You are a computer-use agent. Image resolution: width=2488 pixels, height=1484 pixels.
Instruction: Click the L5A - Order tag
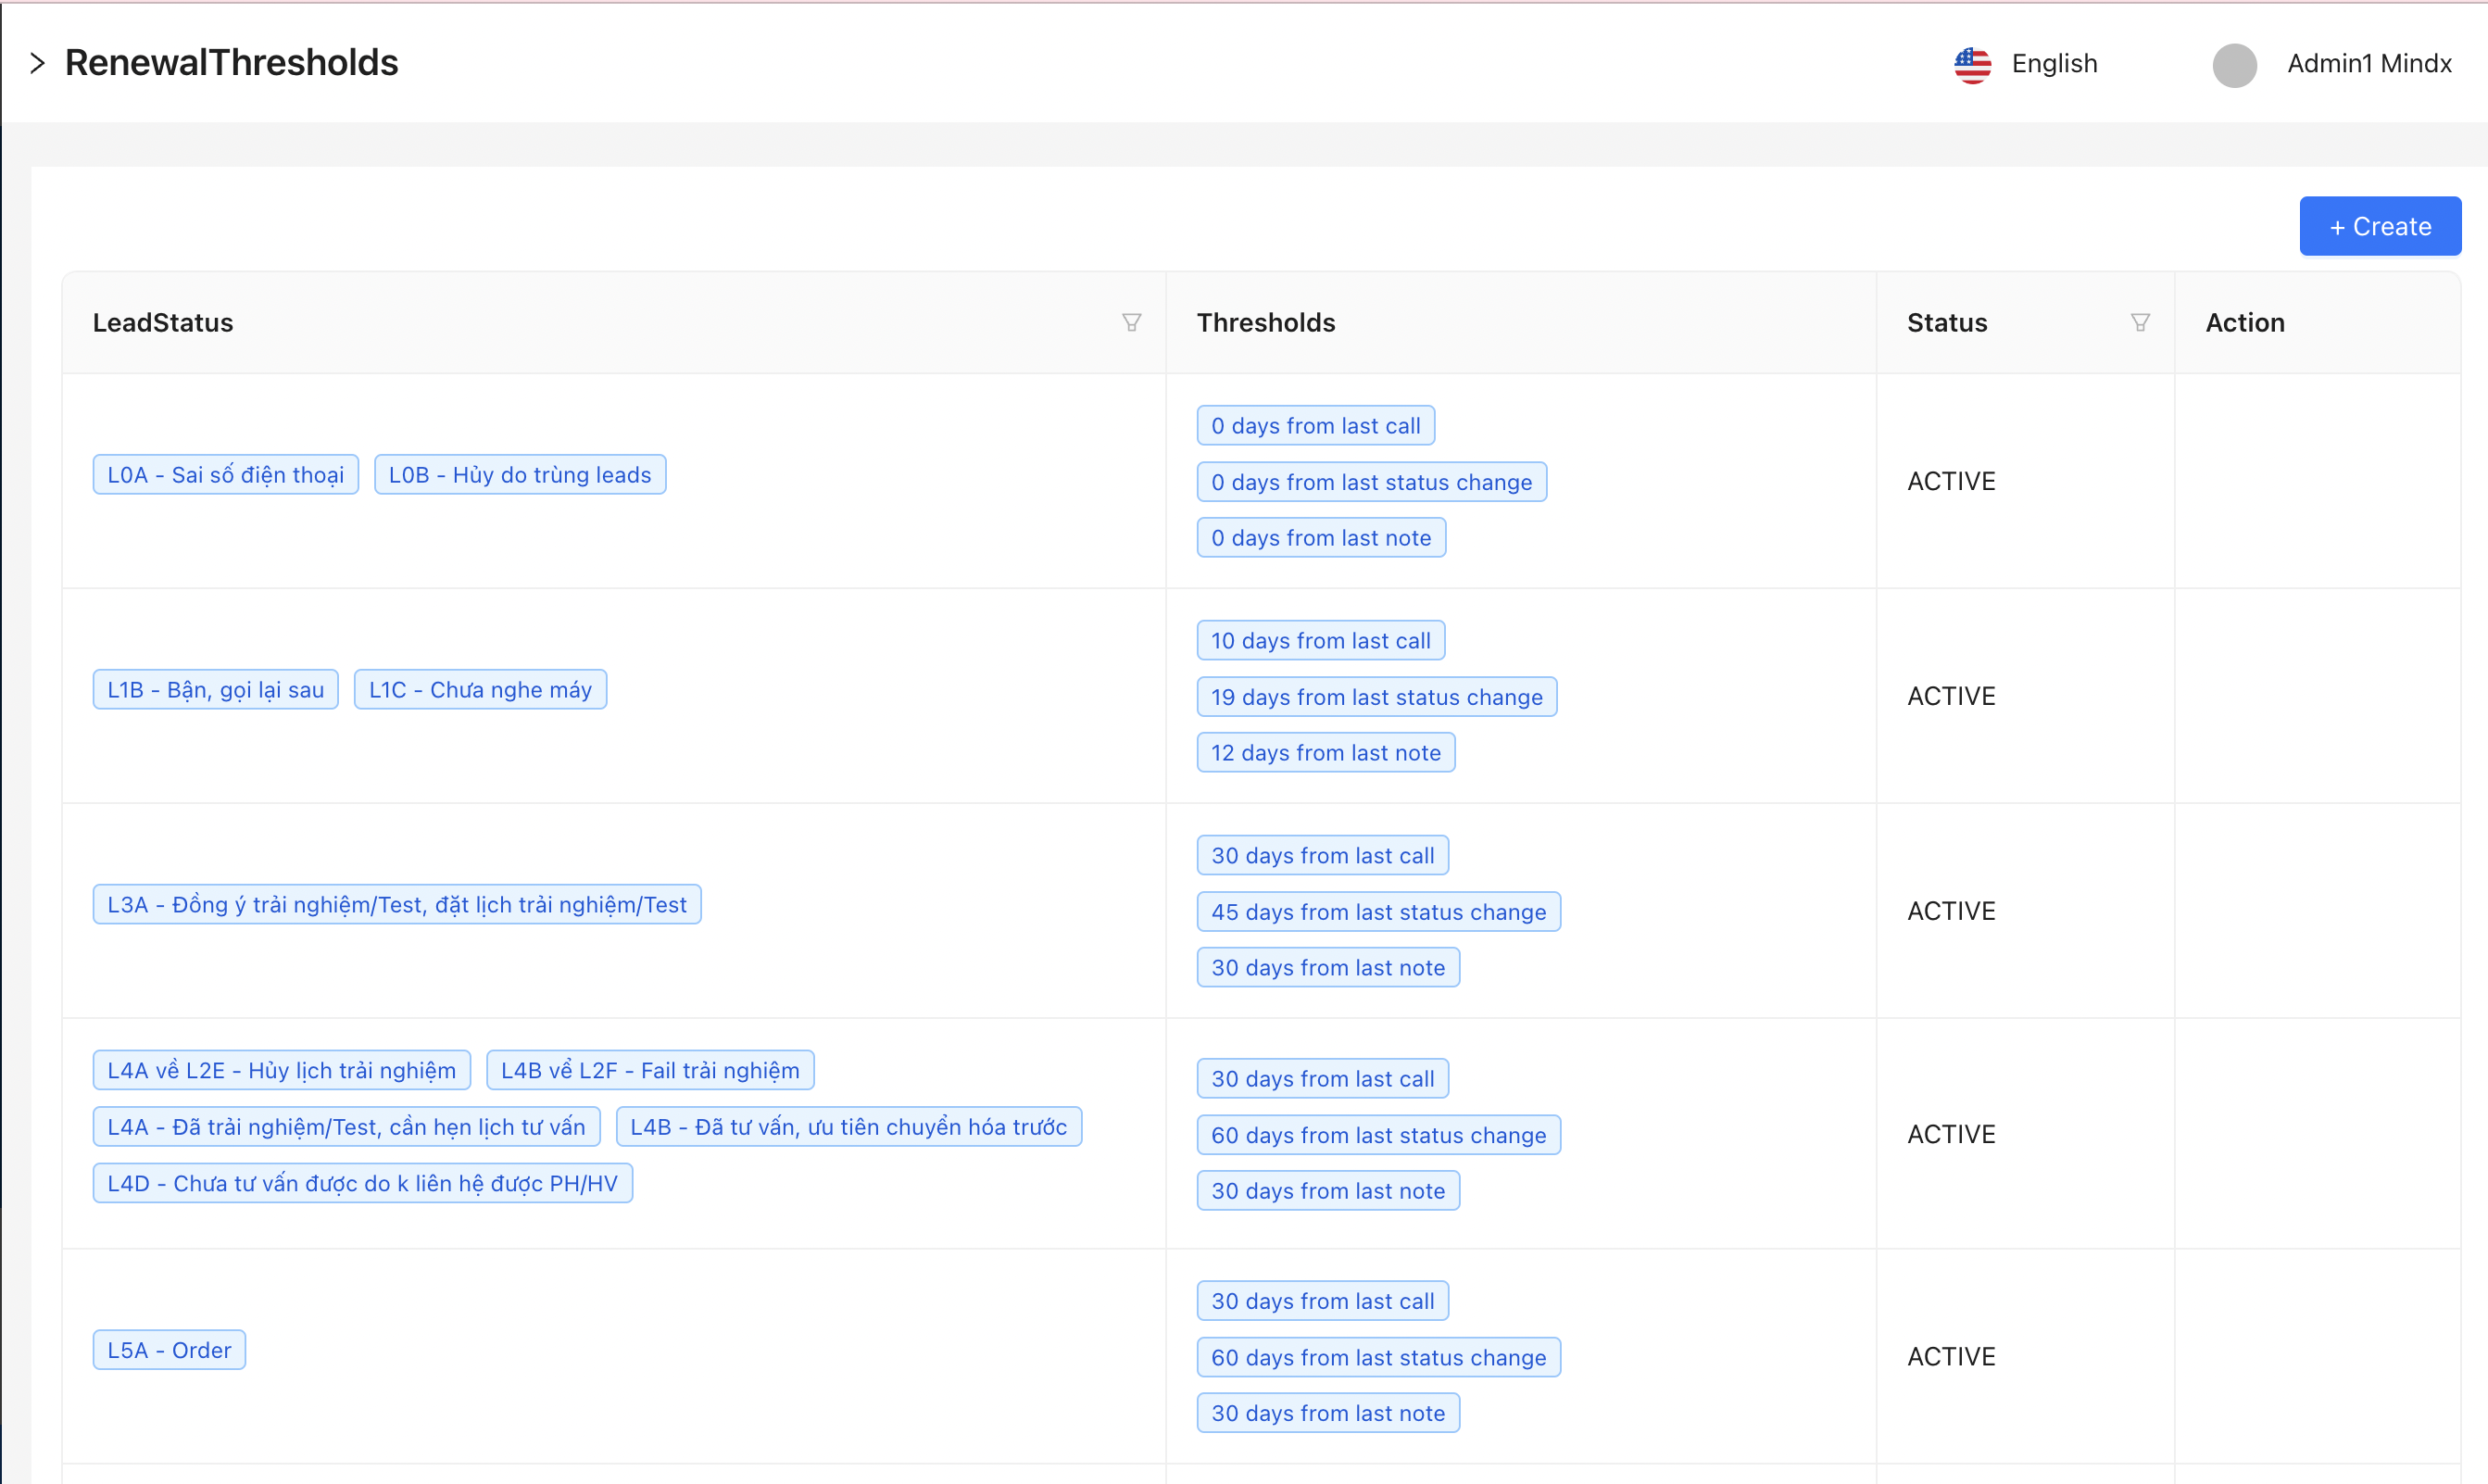point(169,1349)
